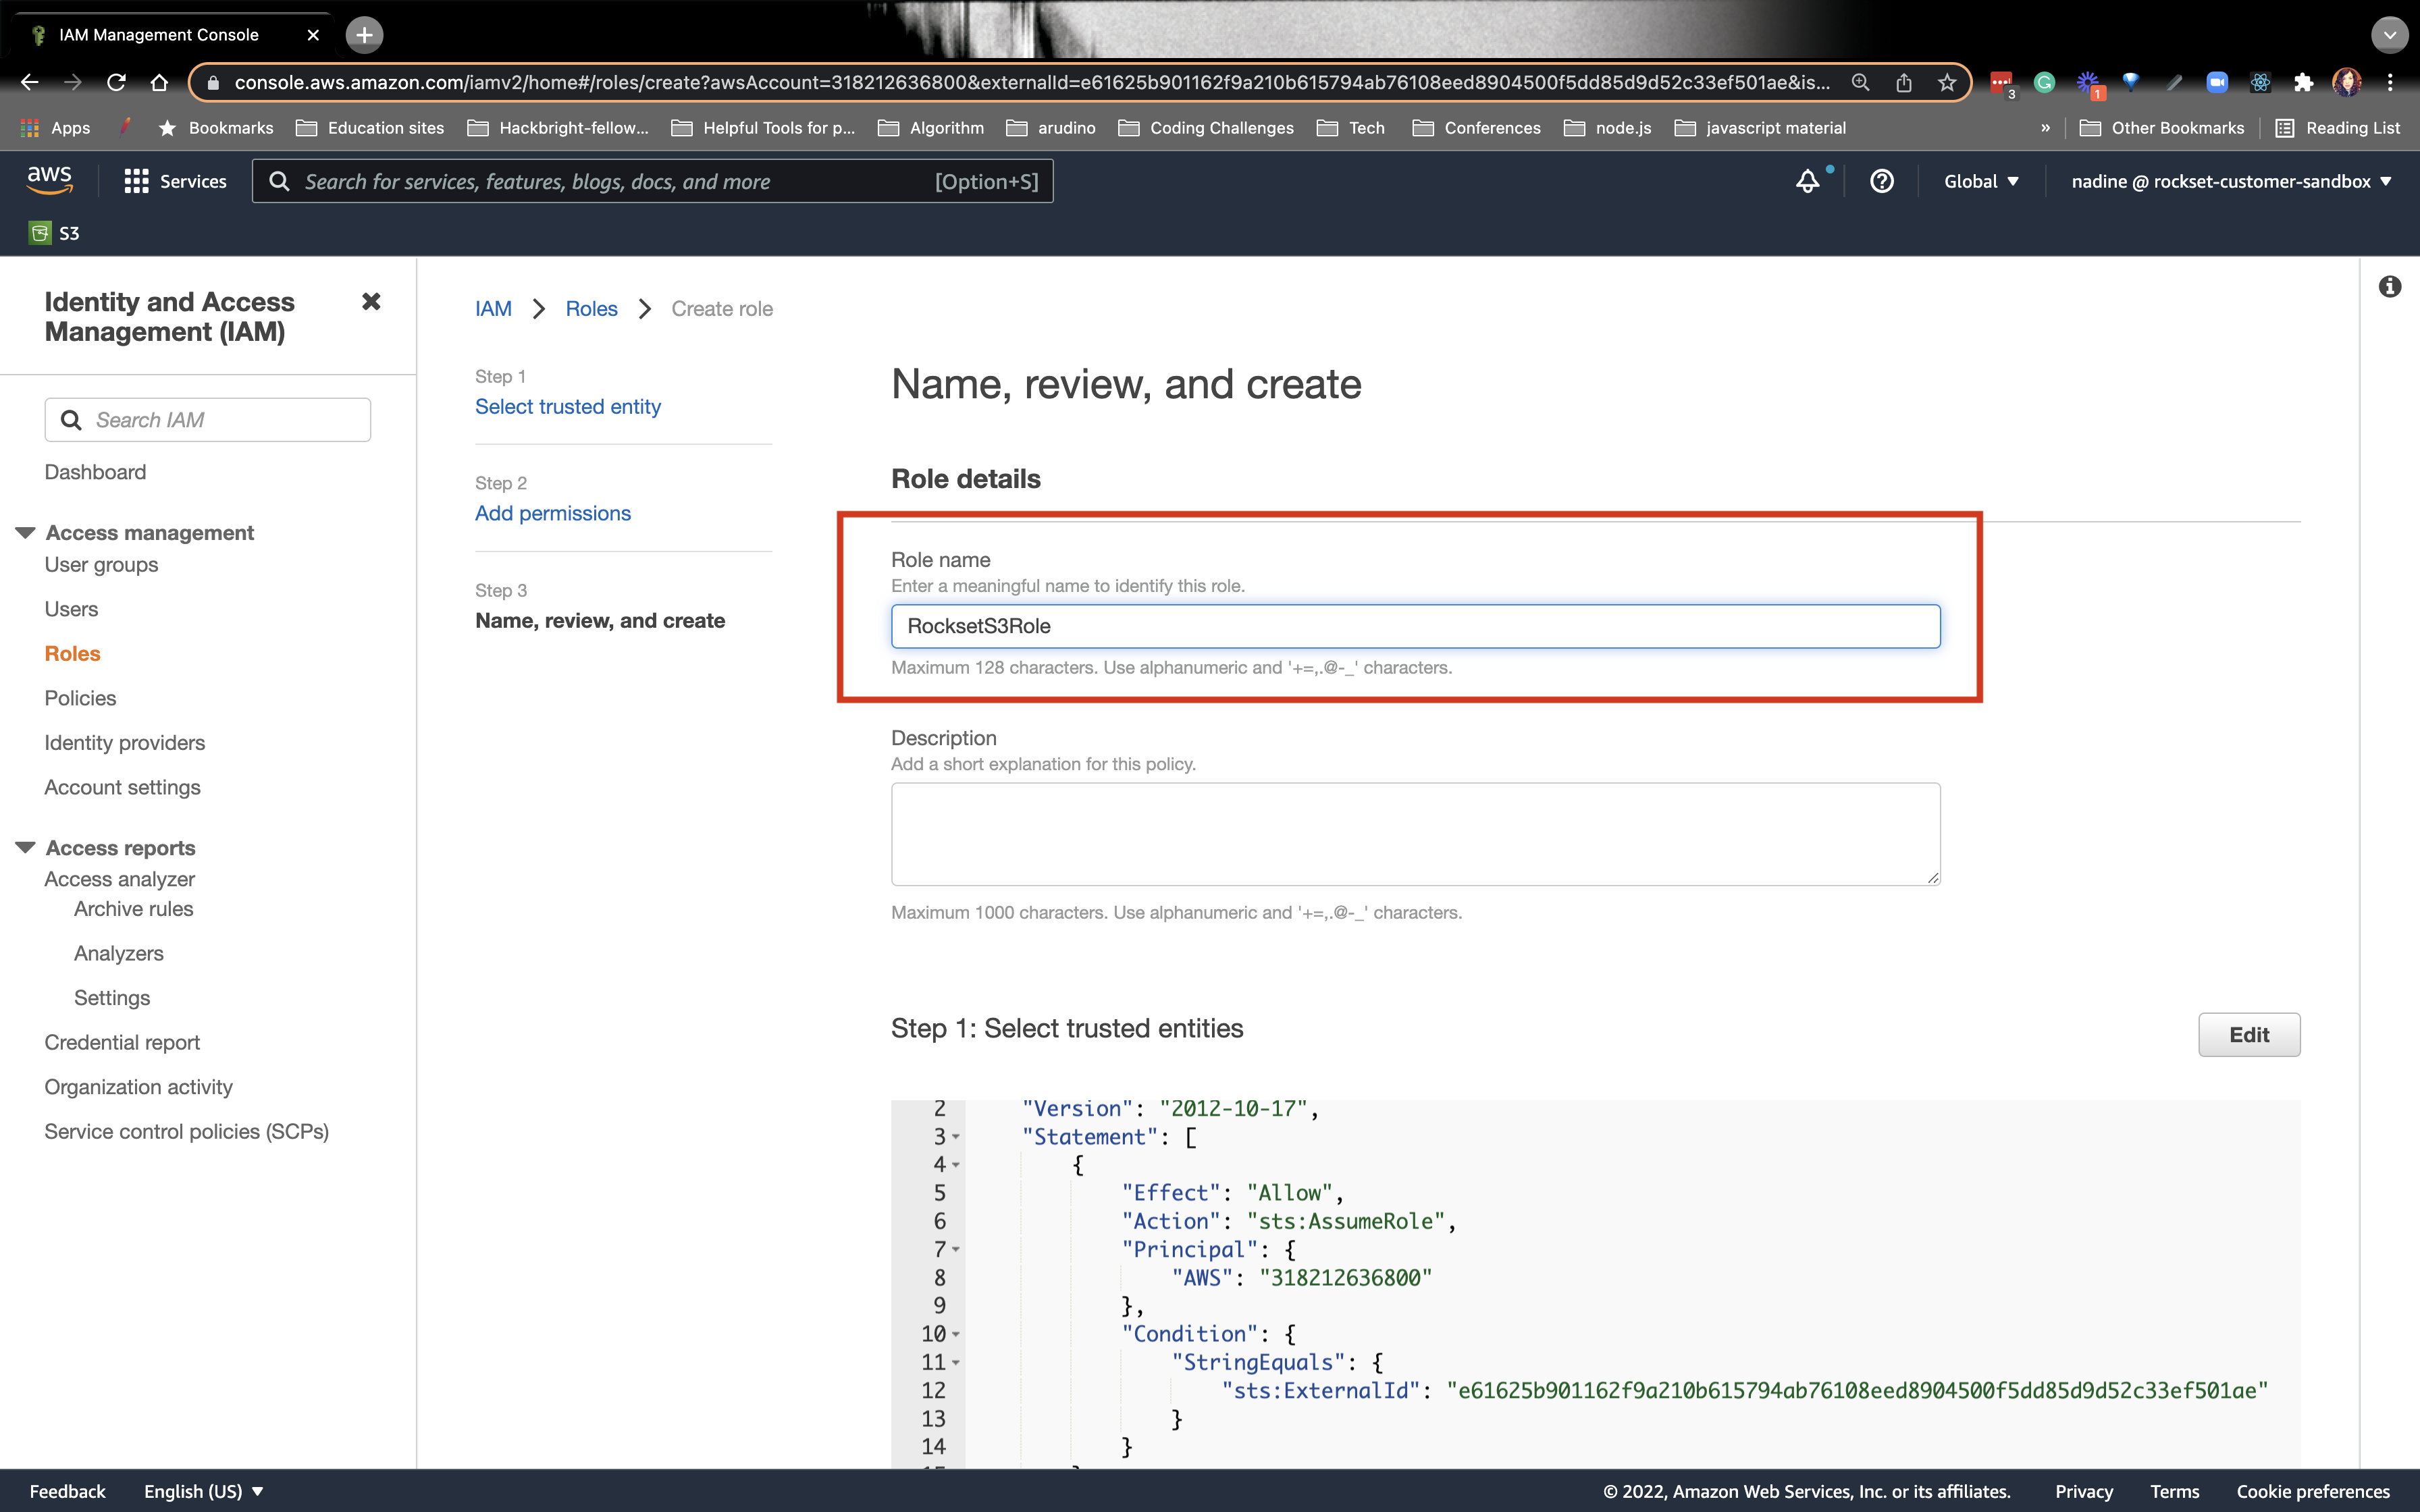Open a new browser tab
2420x1512 pixels.
click(364, 35)
